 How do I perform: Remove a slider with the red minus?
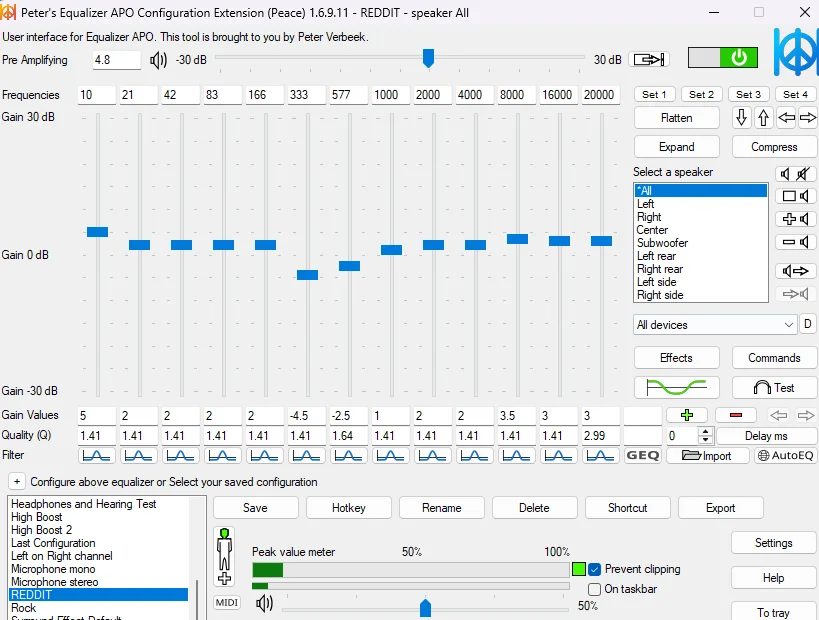coord(736,415)
